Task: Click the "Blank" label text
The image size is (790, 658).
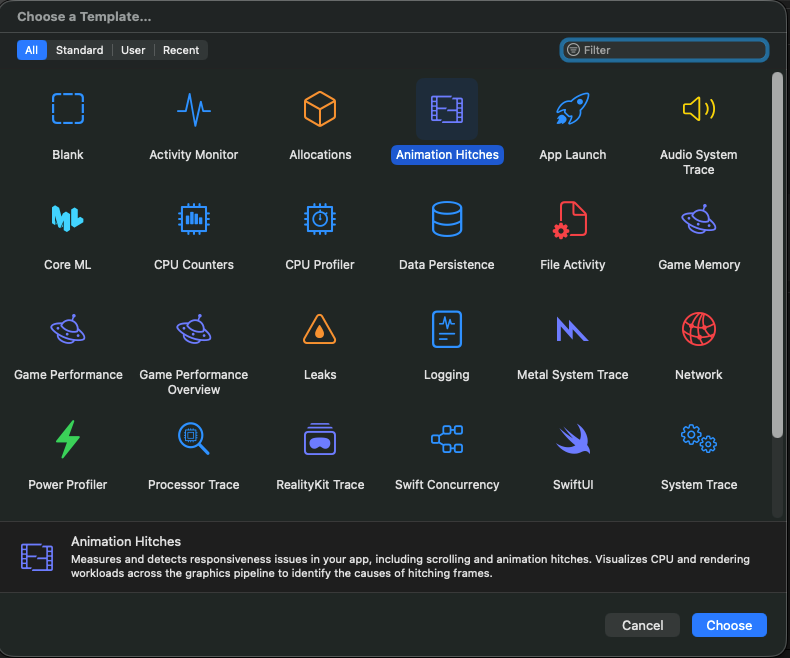Action: coord(68,155)
